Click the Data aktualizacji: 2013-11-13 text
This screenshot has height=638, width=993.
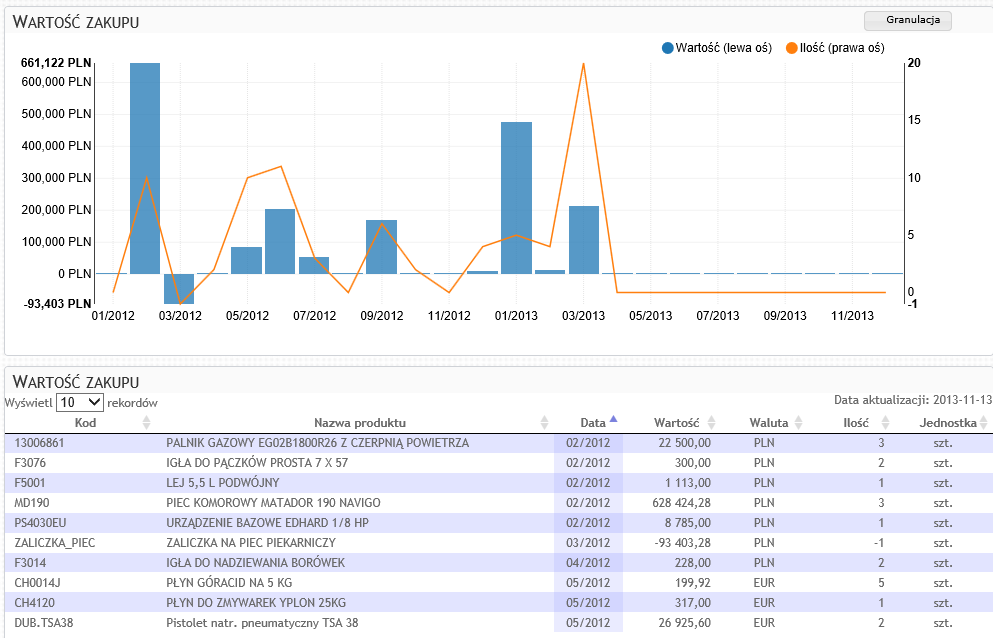click(913, 400)
